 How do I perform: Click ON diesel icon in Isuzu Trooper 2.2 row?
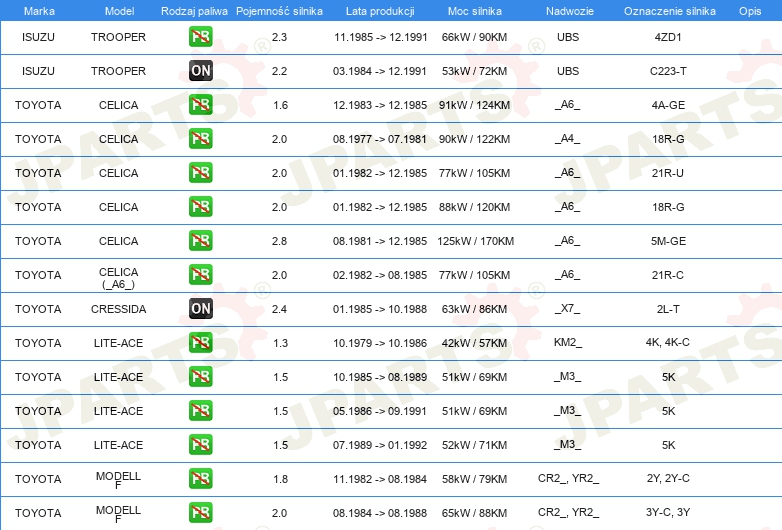click(x=200, y=70)
